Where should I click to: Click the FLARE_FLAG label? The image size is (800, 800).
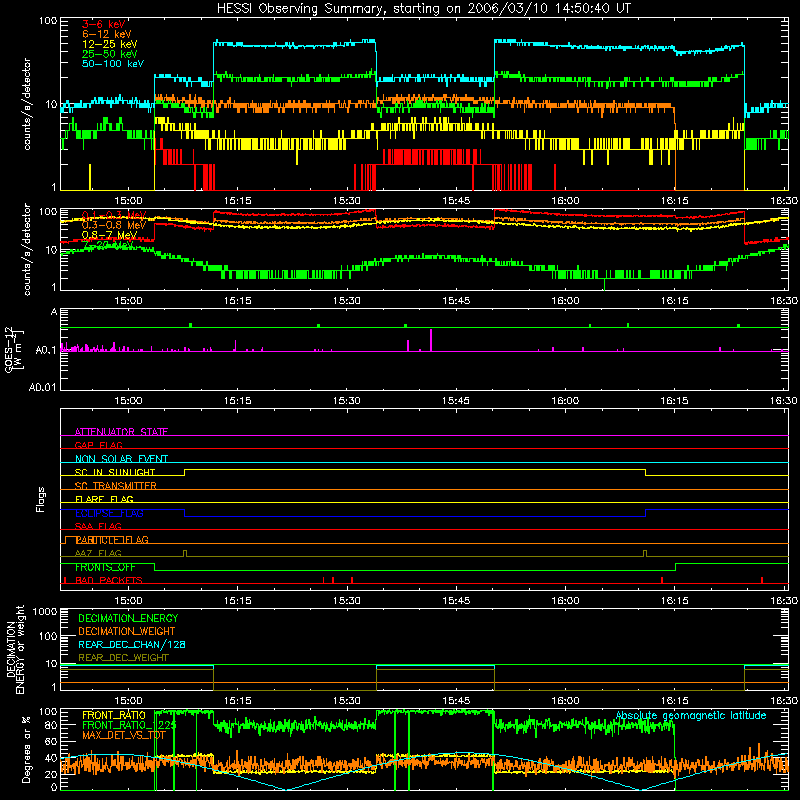click(104, 499)
